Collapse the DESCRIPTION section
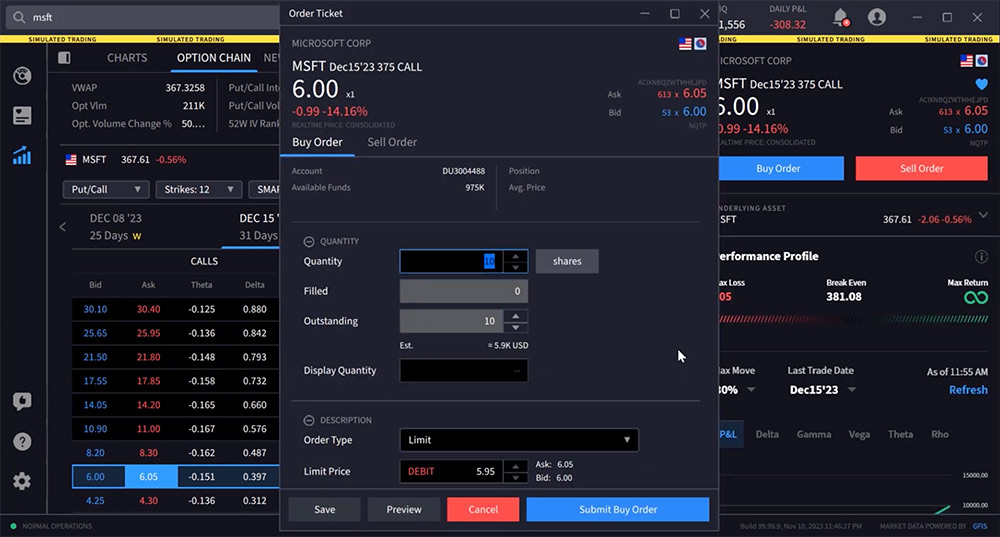Viewport: 1000px width, 537px height. [x=309, y=420]
